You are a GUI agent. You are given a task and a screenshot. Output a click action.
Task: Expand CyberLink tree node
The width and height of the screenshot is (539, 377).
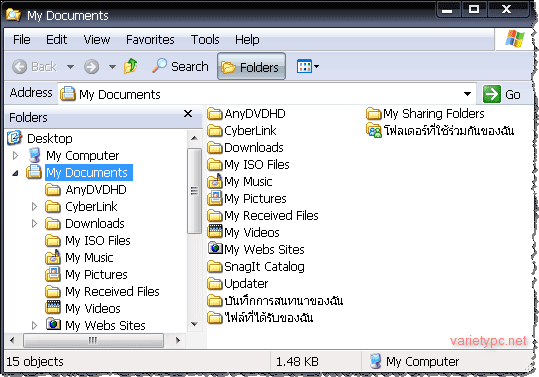(x=34, y=207)
